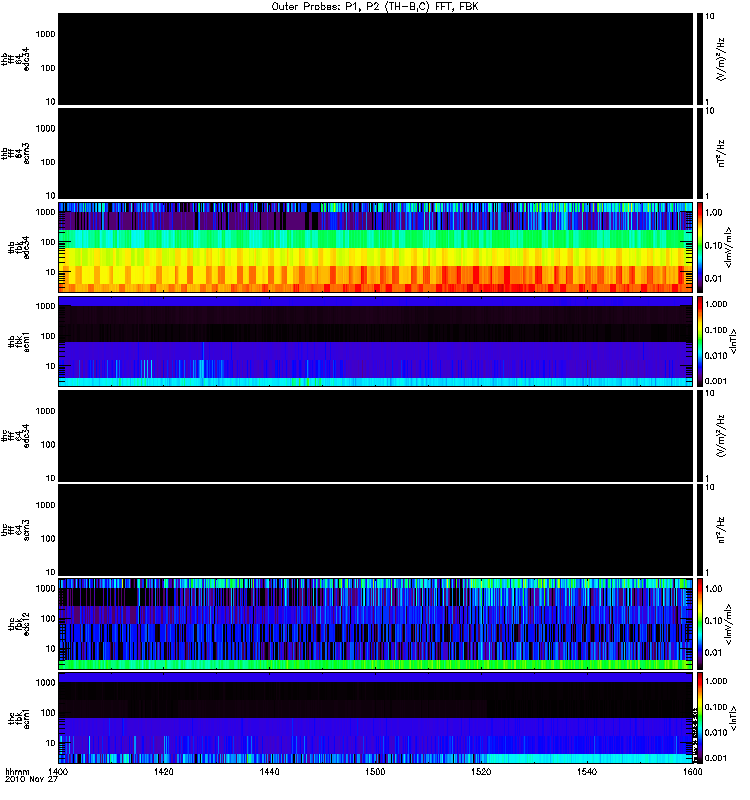This screenshot has height=800, width=750.
Task: Click the 1000 frequency tick of thb fbk edc34
Action: coord(45,212)
